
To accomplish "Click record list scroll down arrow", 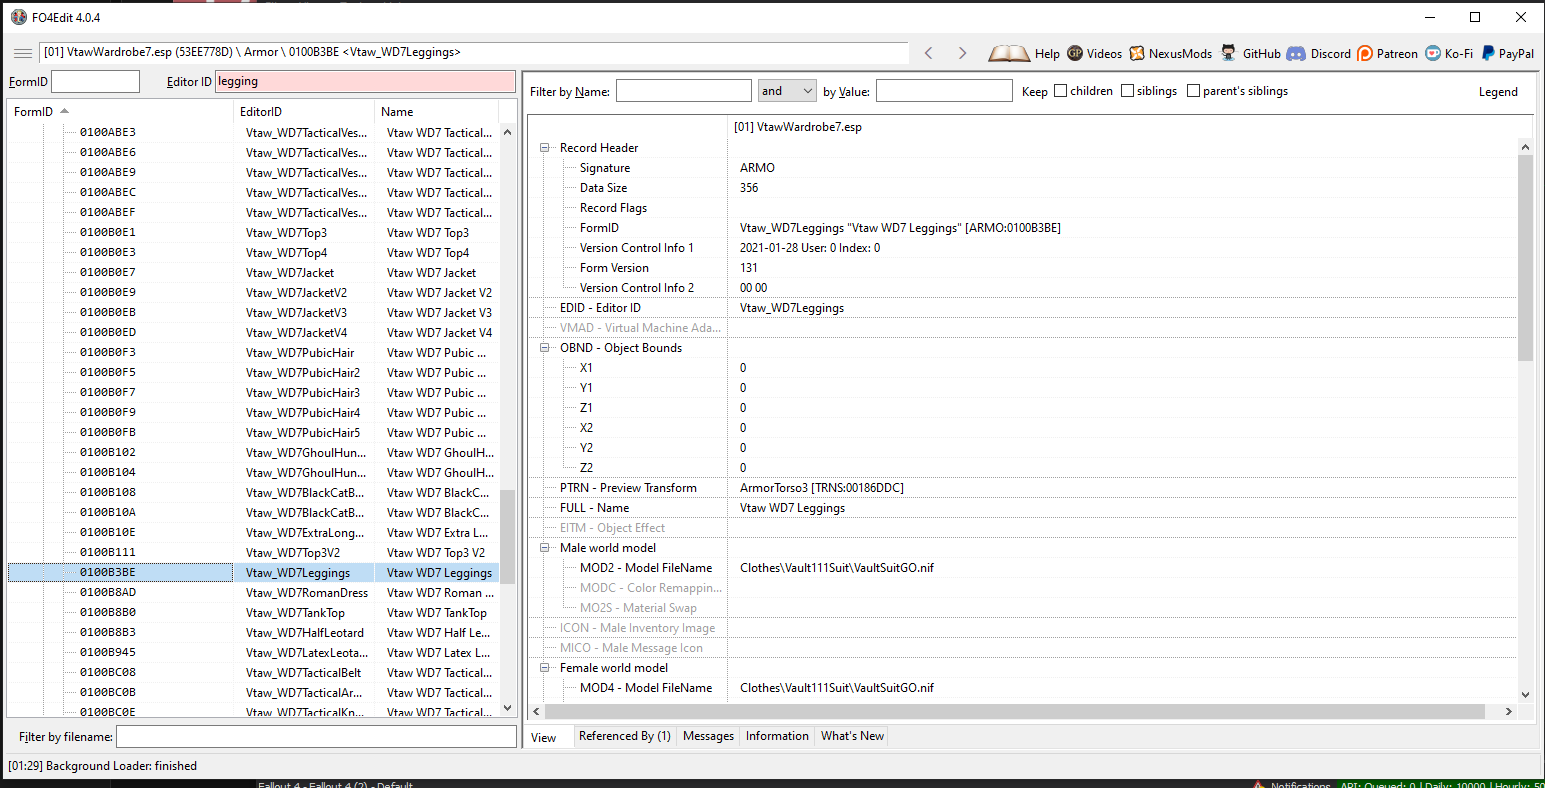I will tap(508, 709).
